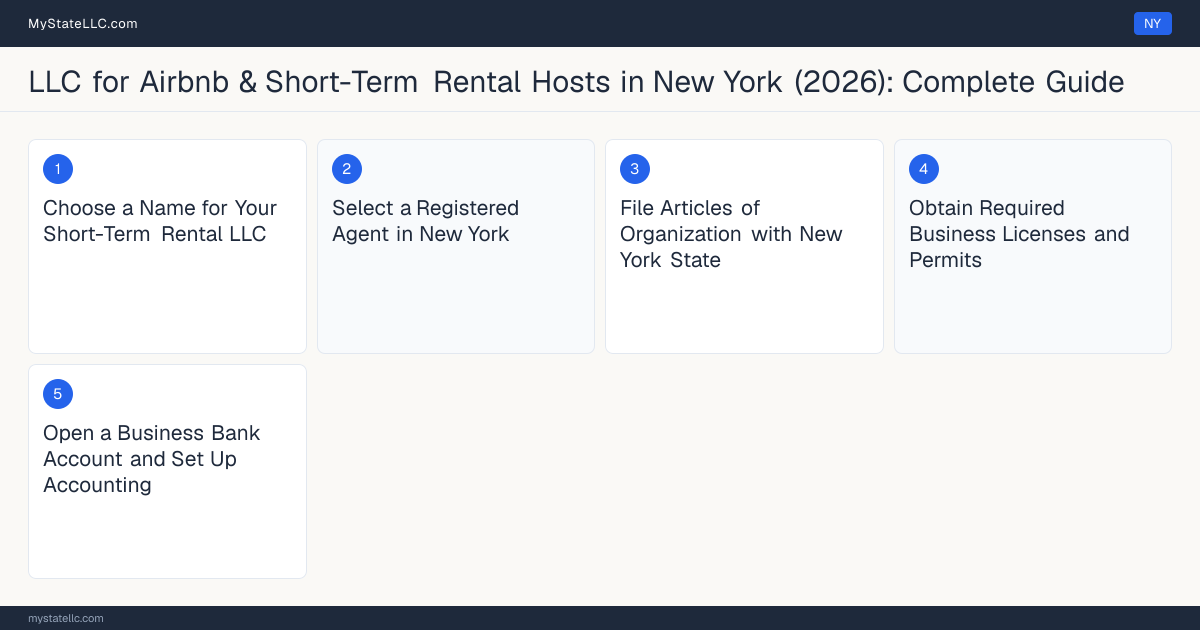Open 'Choose a Name for Your Short-Term Rental LLC'
Screen dimensions: 1200x630
pyautogui.click(x=160, y=221)
